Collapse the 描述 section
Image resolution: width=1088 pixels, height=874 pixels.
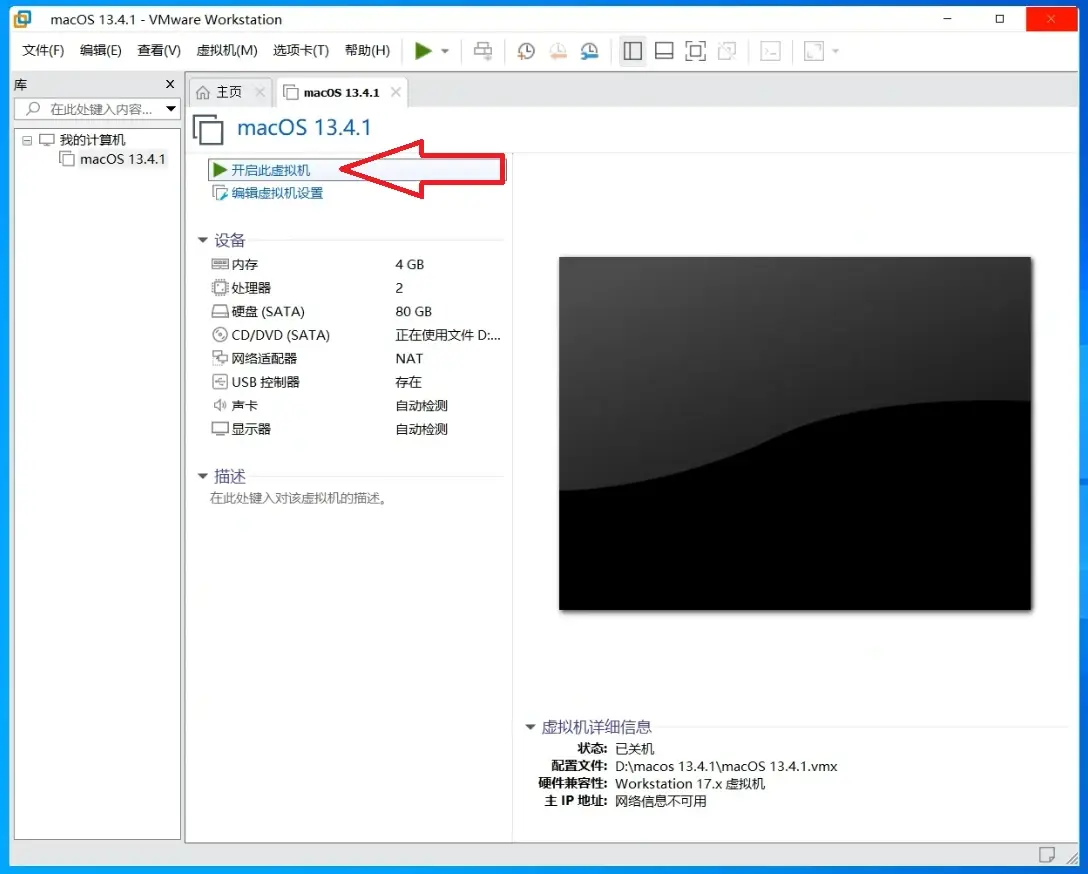click(203, 476)
